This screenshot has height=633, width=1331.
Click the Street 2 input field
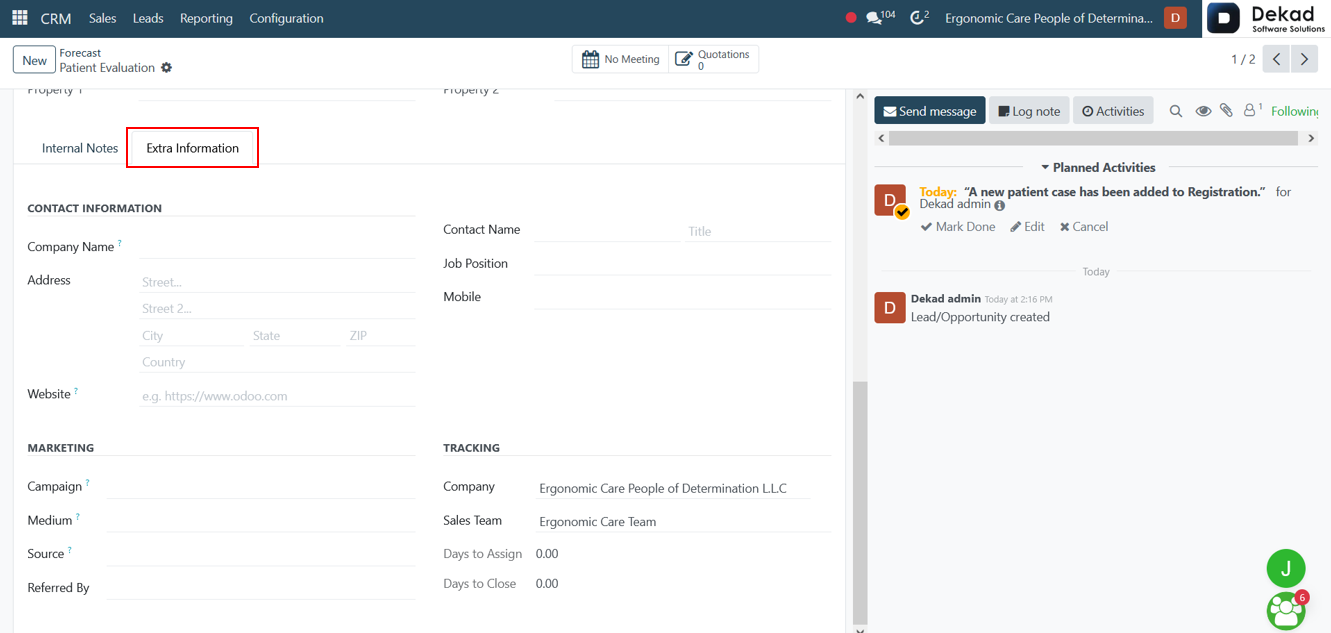pyautogui.click(x=278, y=309)
